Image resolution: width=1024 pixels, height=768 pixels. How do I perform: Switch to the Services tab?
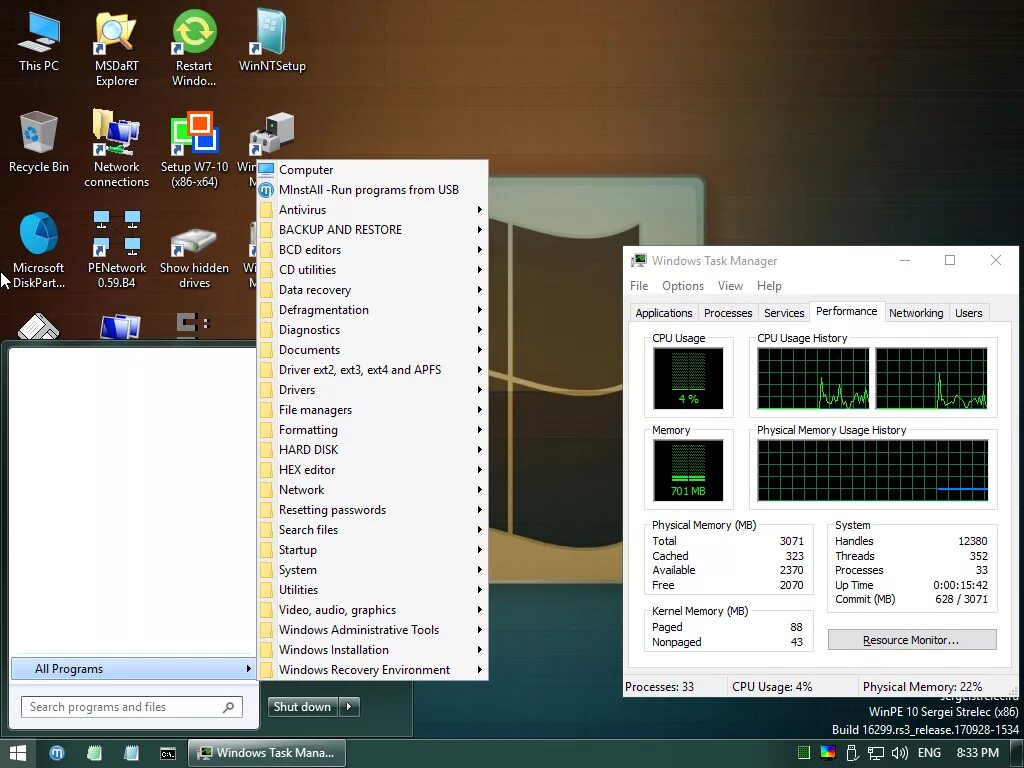point(784,313)
